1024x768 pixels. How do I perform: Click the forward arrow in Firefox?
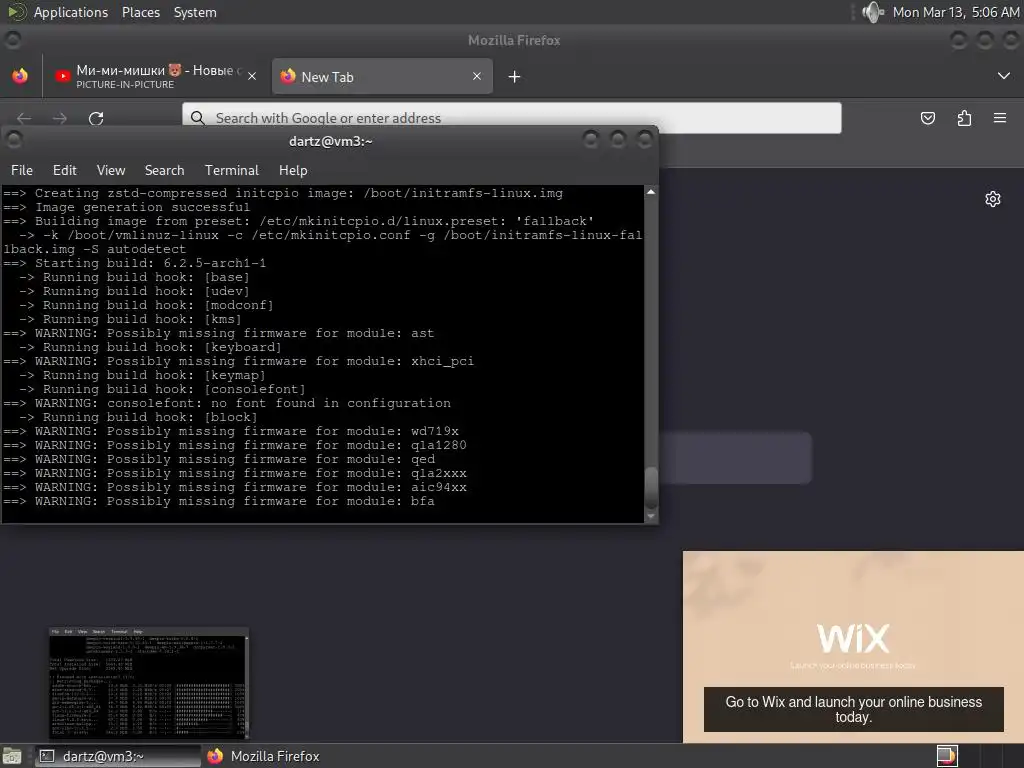[59, 118]
